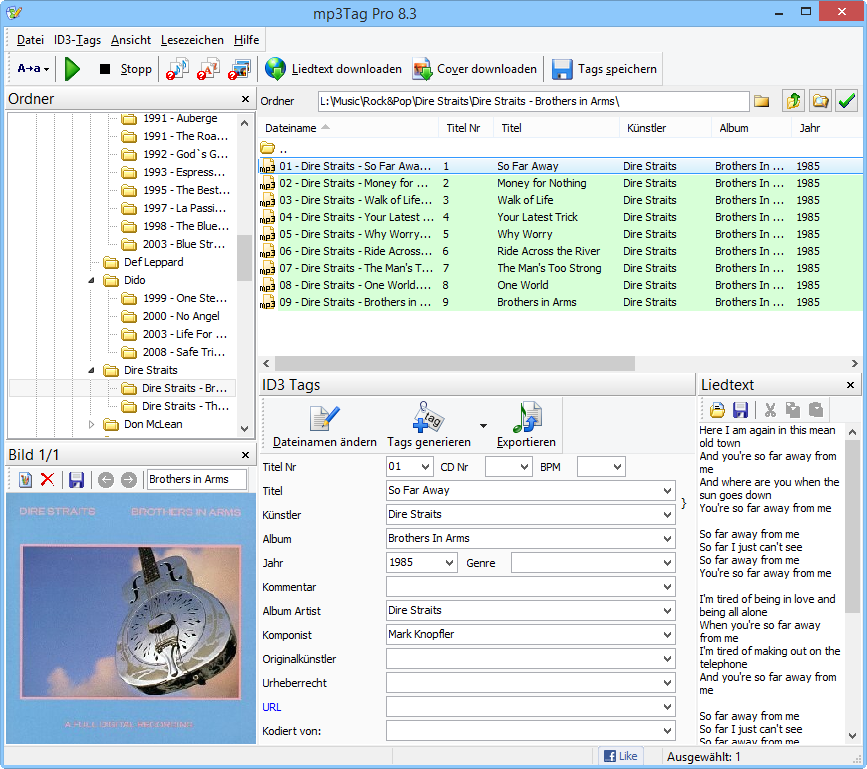Open the Ansicht menu

pos(131,40)
